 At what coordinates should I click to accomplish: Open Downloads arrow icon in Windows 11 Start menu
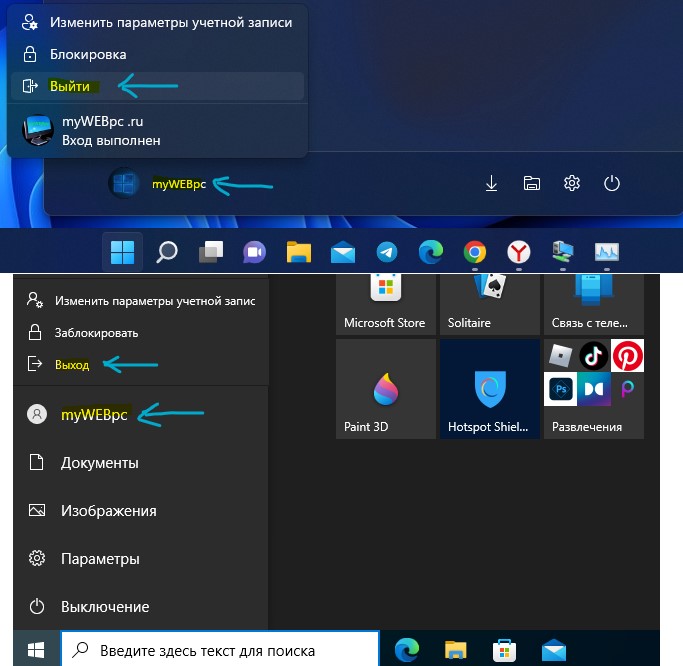point(491,183)
